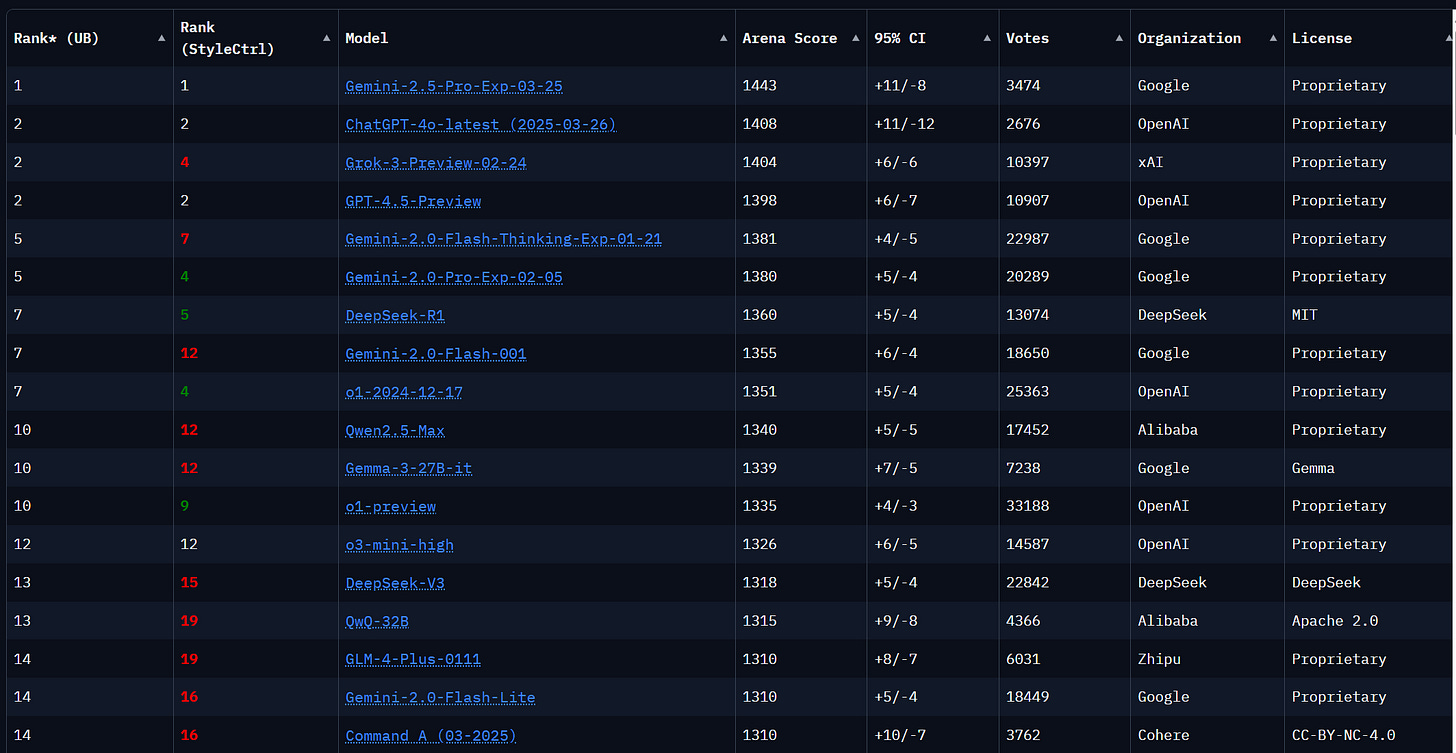Viewport: 1456px width, 753px height.
Task: Click the License column header
Action: (x=1322, y=38)
